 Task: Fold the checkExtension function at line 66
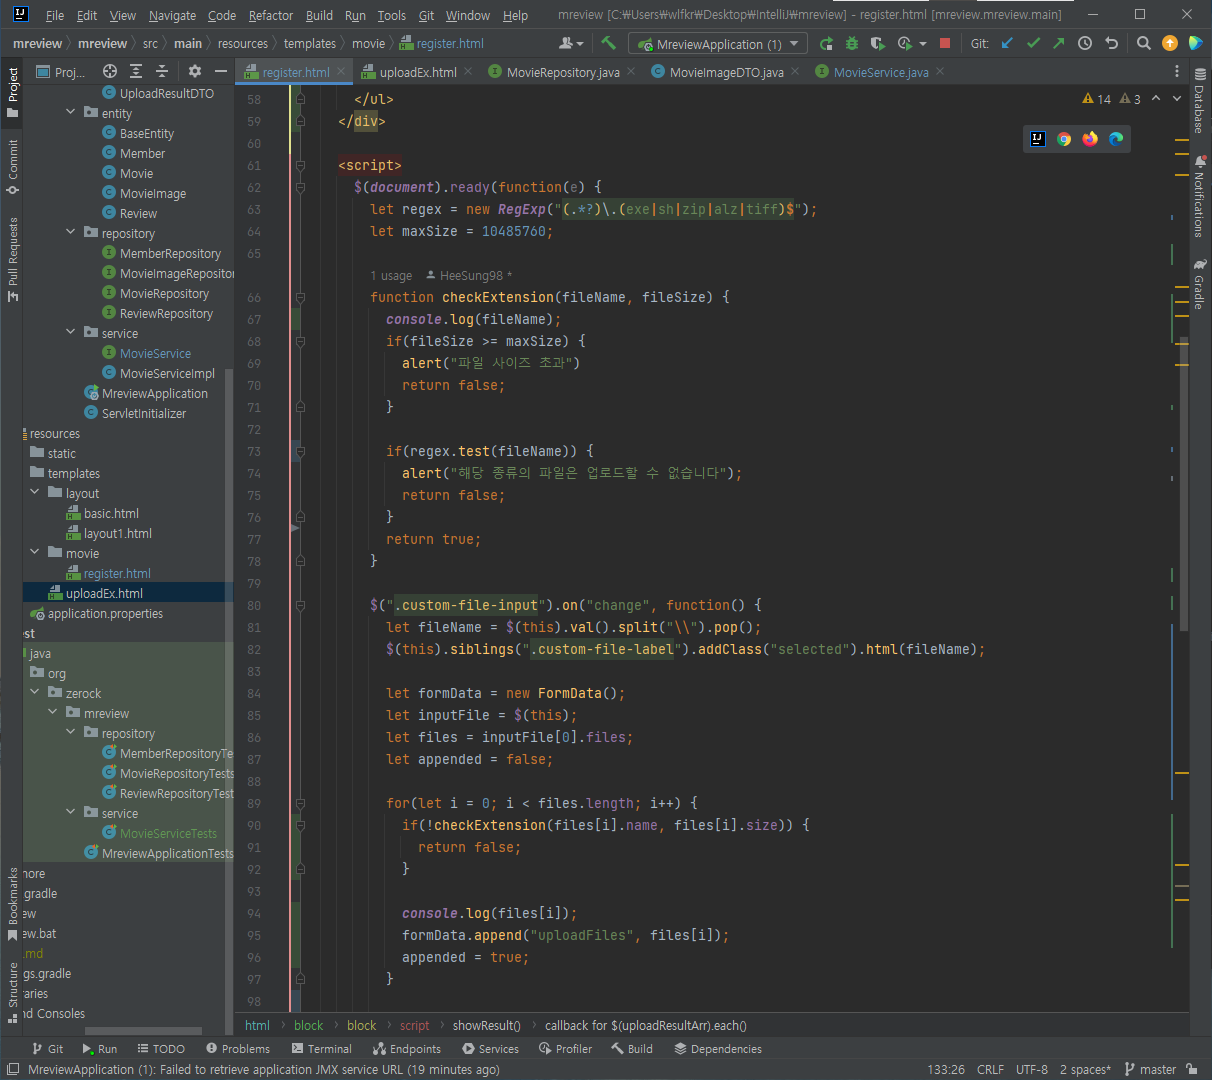(299, 297)
